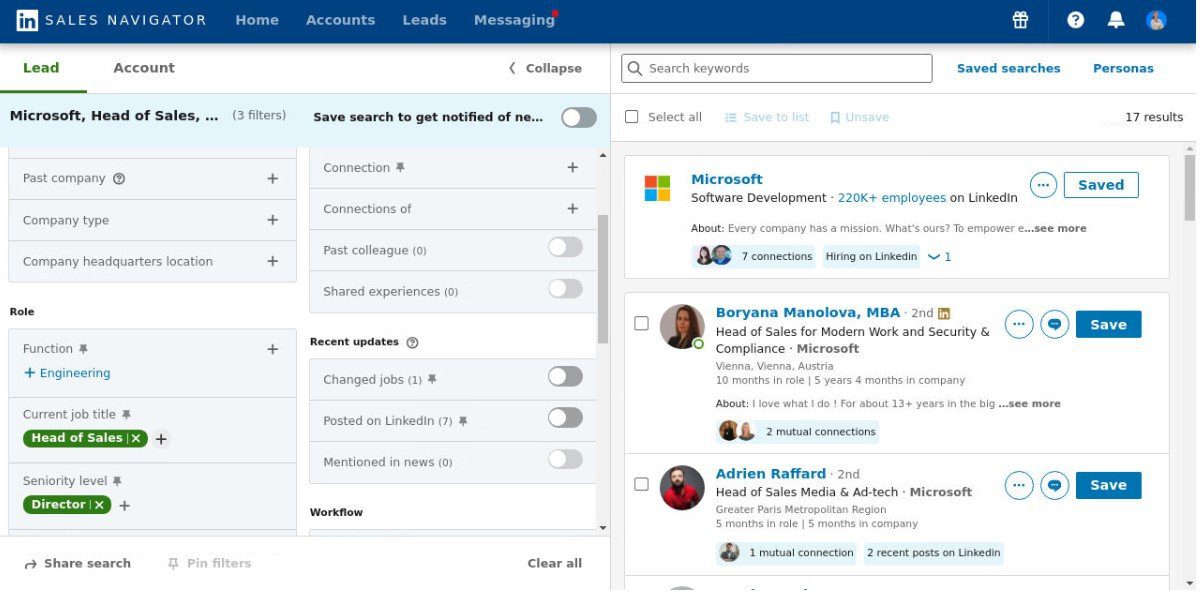Expand the Company type filter

pyautogui.click(x=272, y=220)
